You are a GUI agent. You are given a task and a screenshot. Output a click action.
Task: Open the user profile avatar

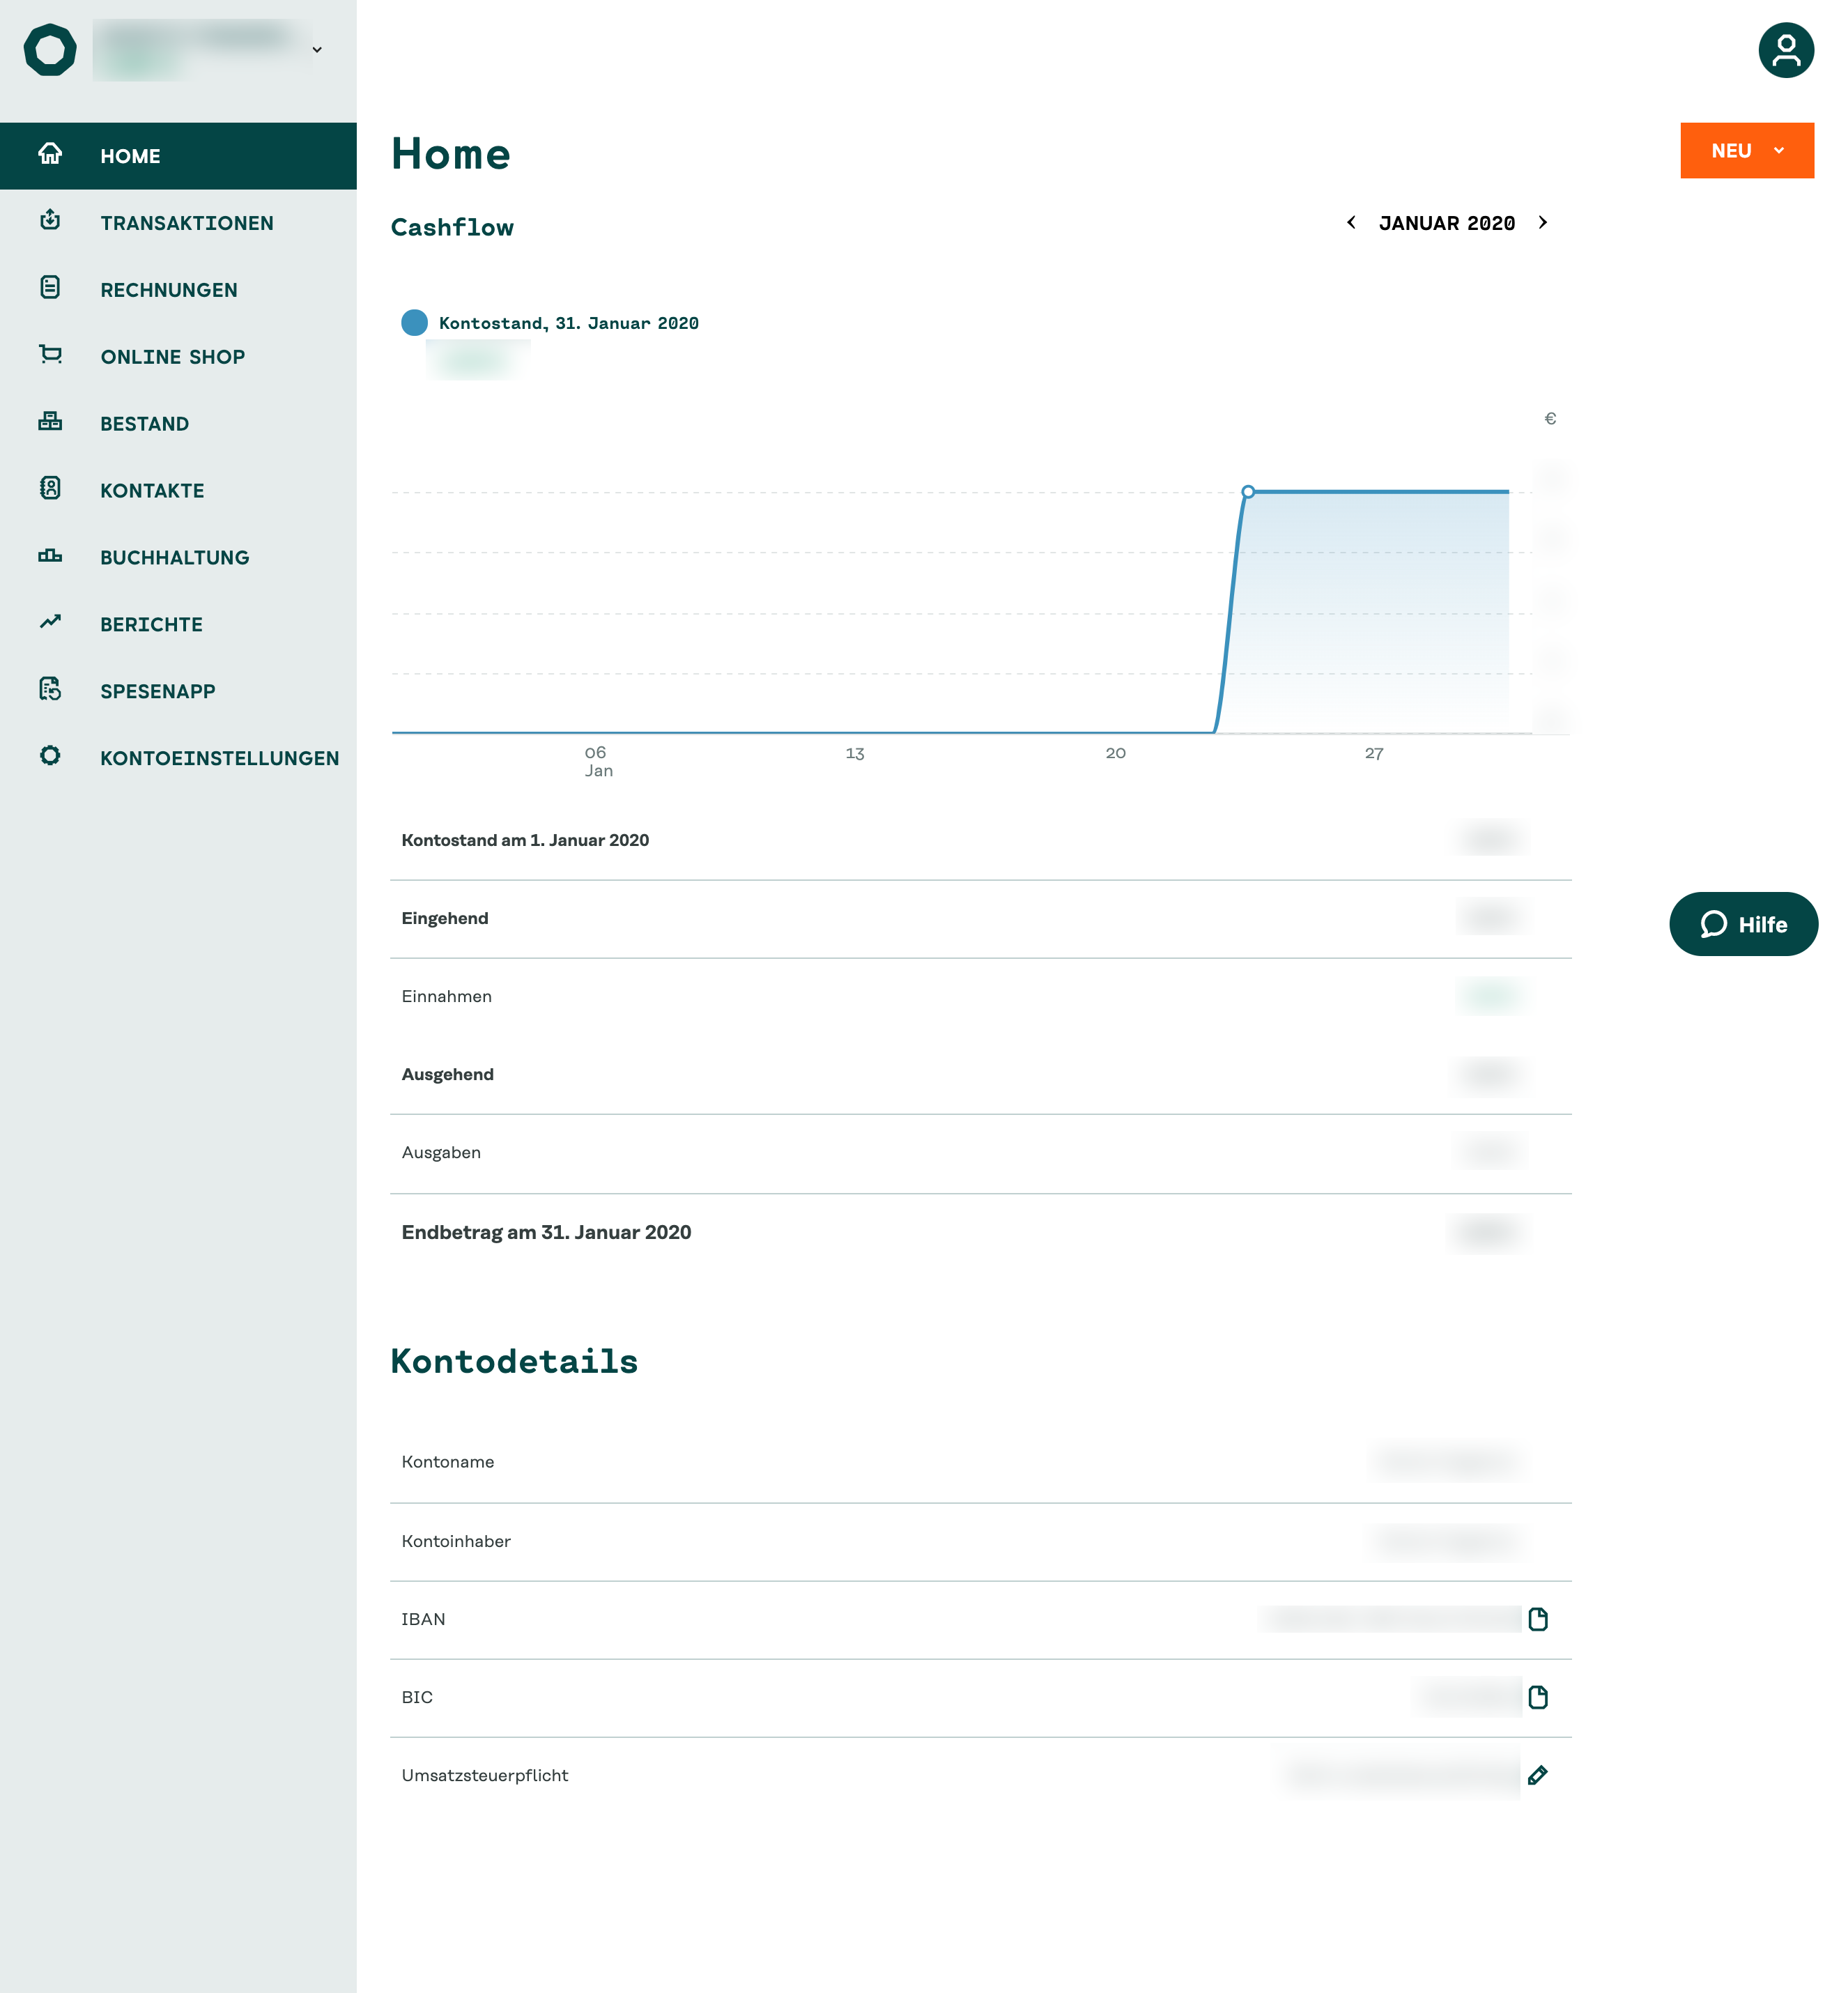point(1786,50)
